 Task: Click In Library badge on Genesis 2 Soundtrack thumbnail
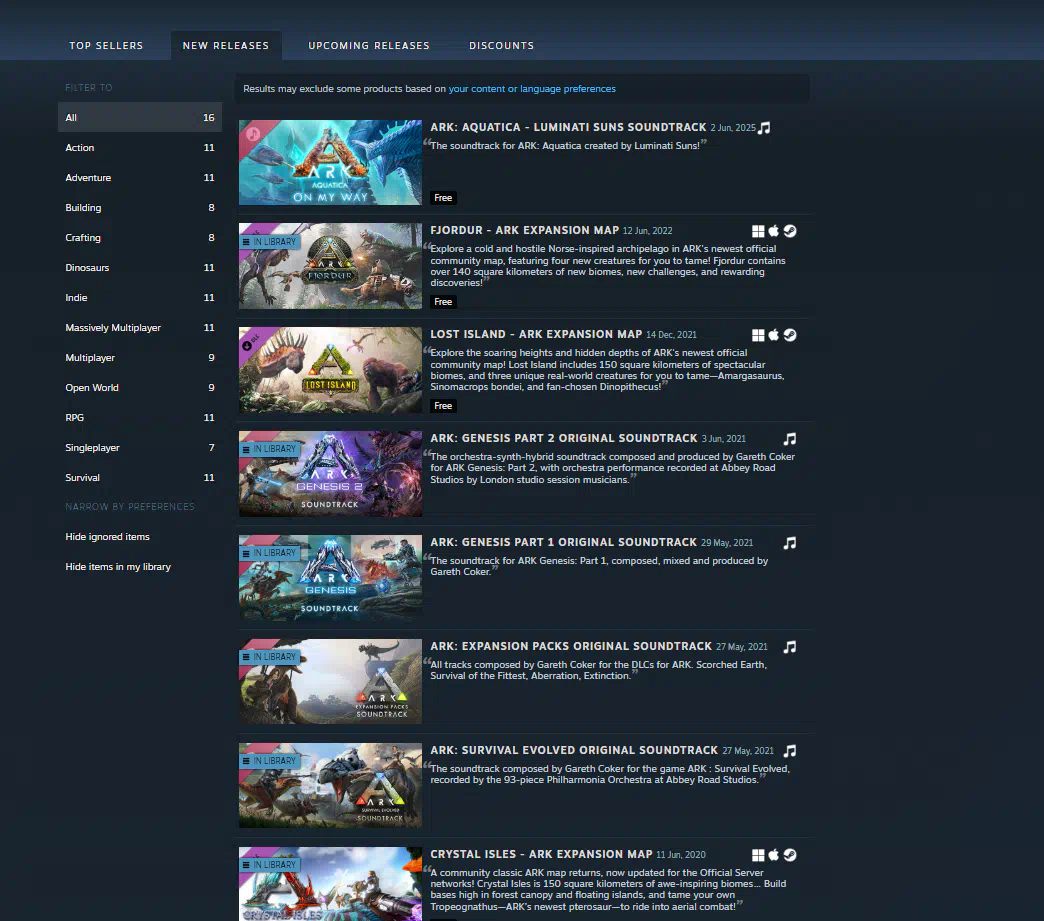pyautogui.click(x=270, y=449)
